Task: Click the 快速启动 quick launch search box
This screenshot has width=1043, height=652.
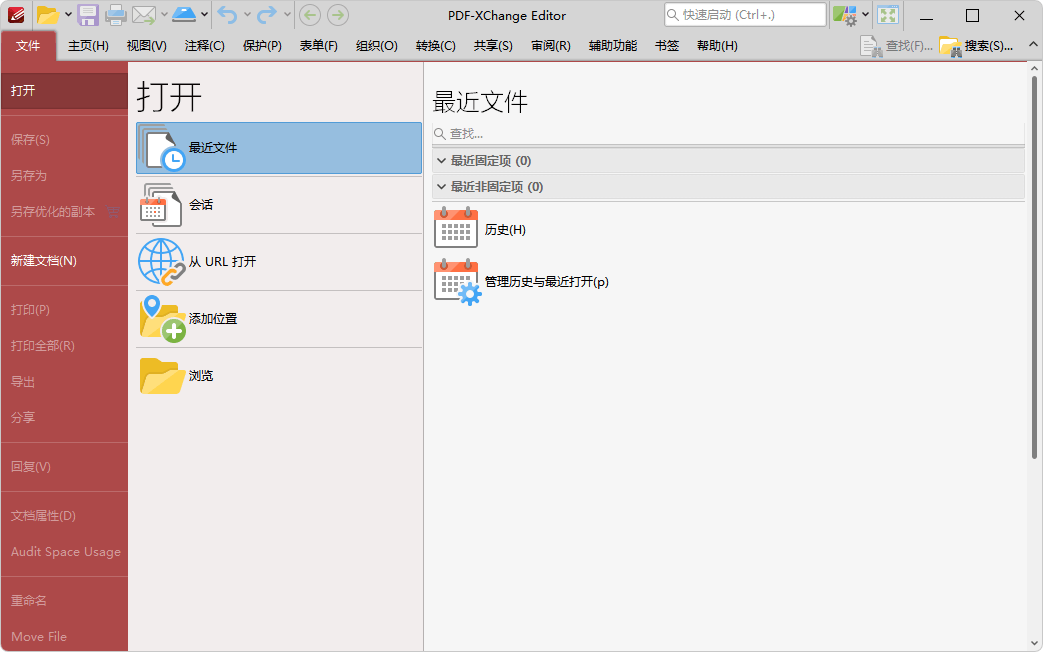Action: tap(745, 15)
